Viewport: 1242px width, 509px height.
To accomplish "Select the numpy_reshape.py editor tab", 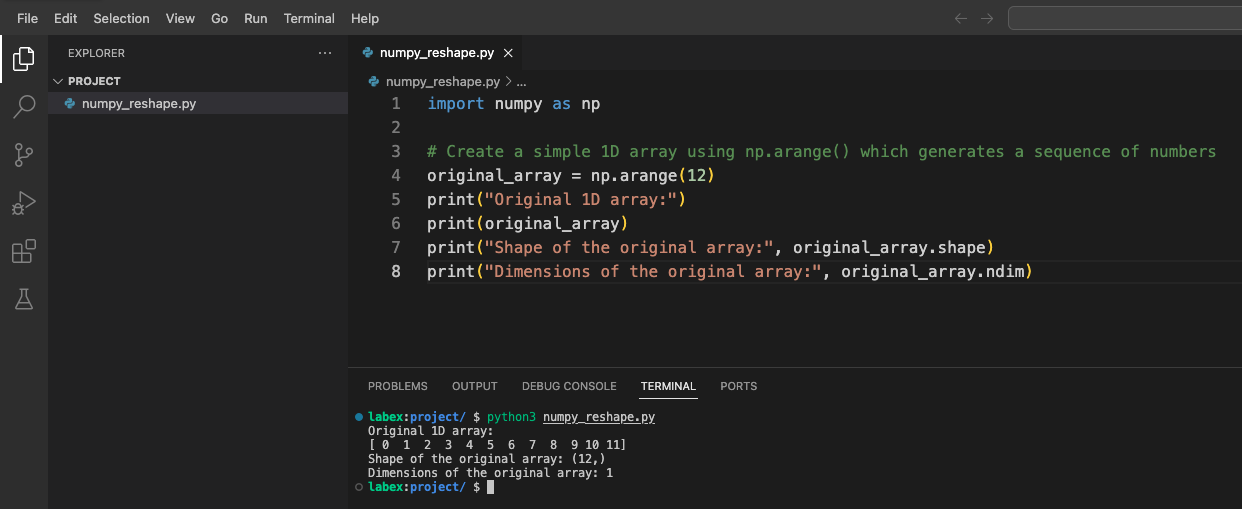I will 435,53.
